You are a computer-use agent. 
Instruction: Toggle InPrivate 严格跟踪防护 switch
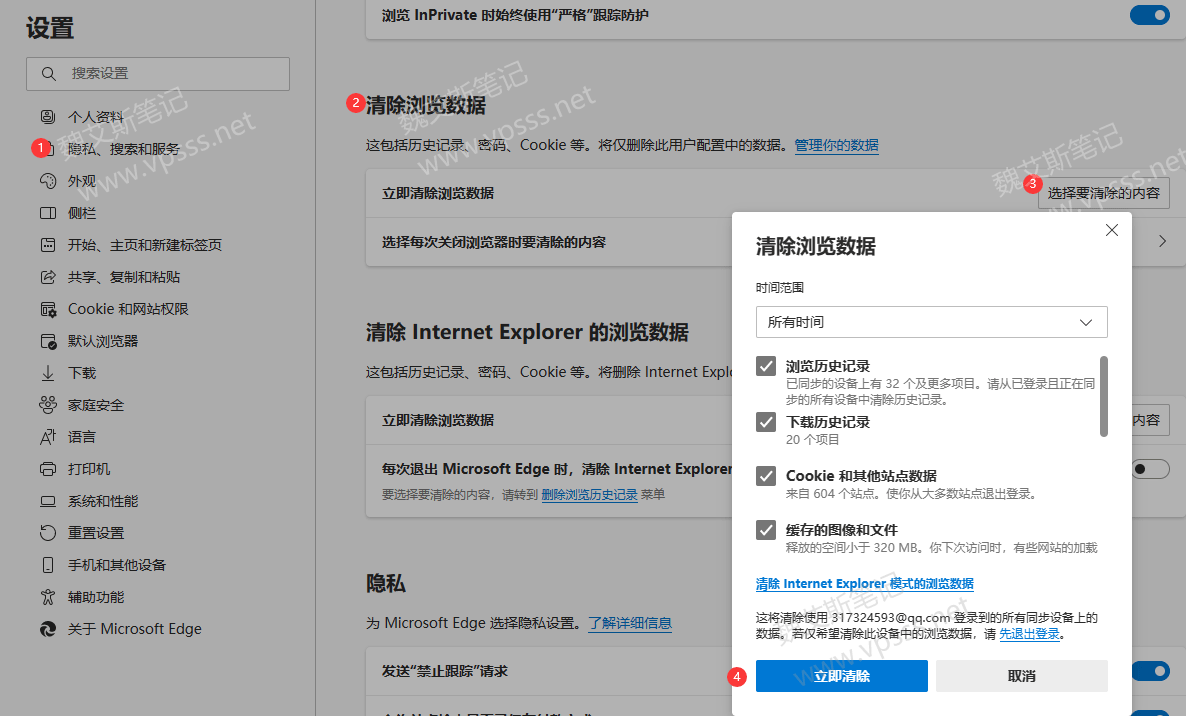click(x=1150, y=14)
